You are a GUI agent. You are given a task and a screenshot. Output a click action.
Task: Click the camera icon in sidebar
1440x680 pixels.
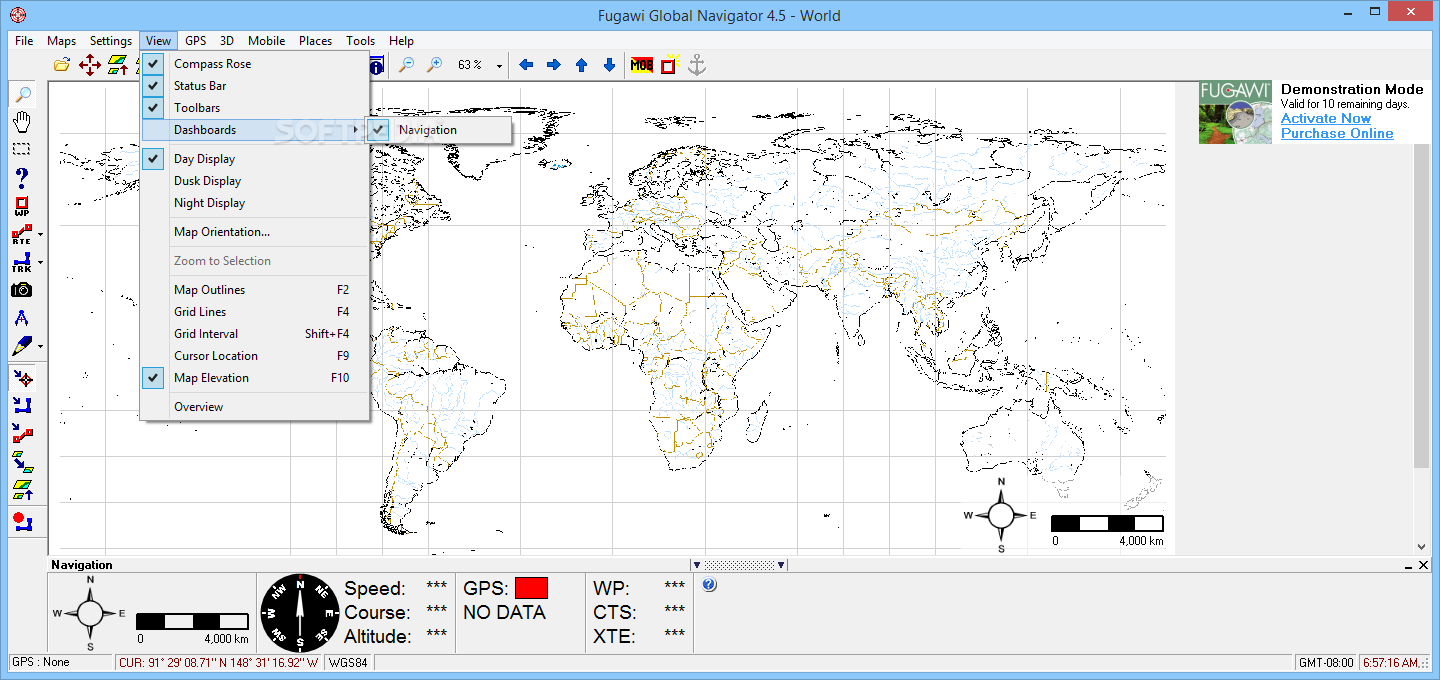coord(22,290)
